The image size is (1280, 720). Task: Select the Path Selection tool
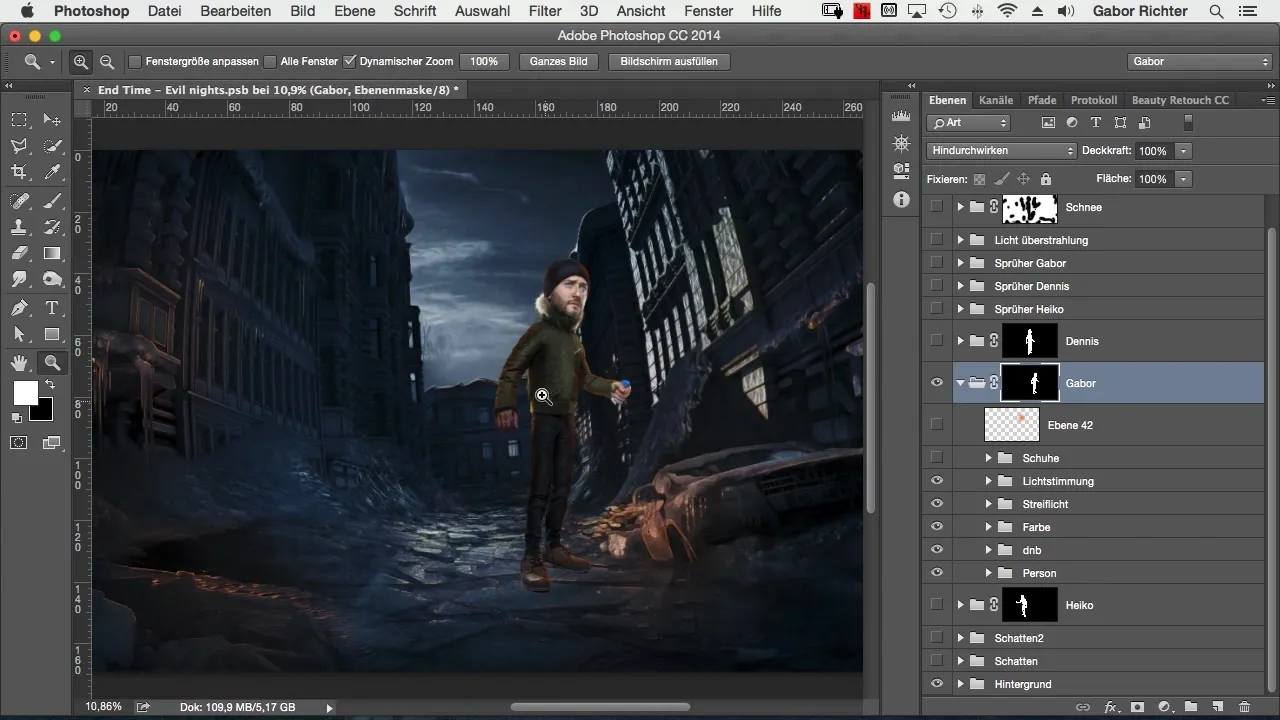pyautogui.click(x=19, y=335)
